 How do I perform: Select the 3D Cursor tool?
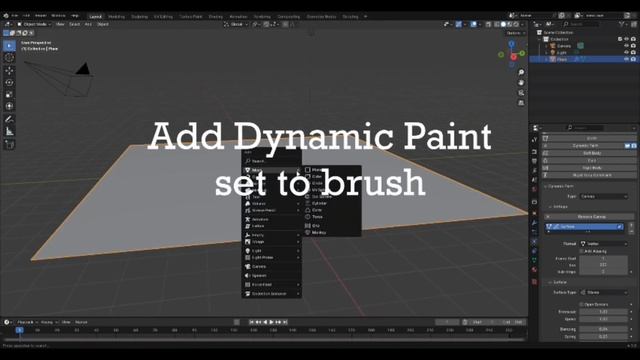(x=9, y=58)
